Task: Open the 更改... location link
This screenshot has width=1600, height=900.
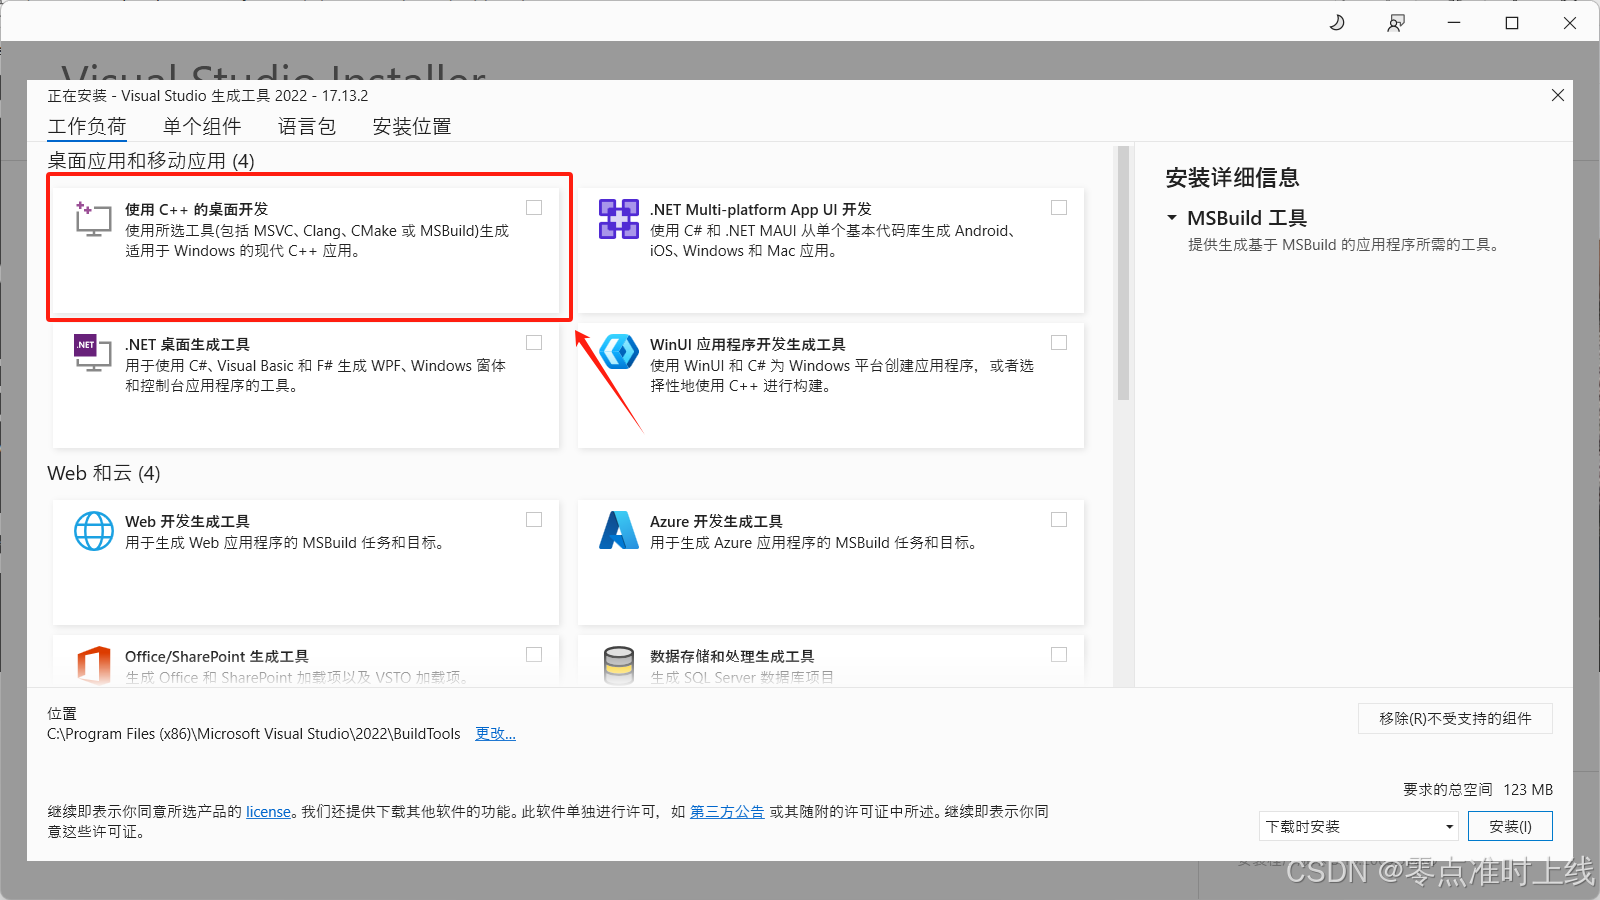Action: [x=495, y=734]
